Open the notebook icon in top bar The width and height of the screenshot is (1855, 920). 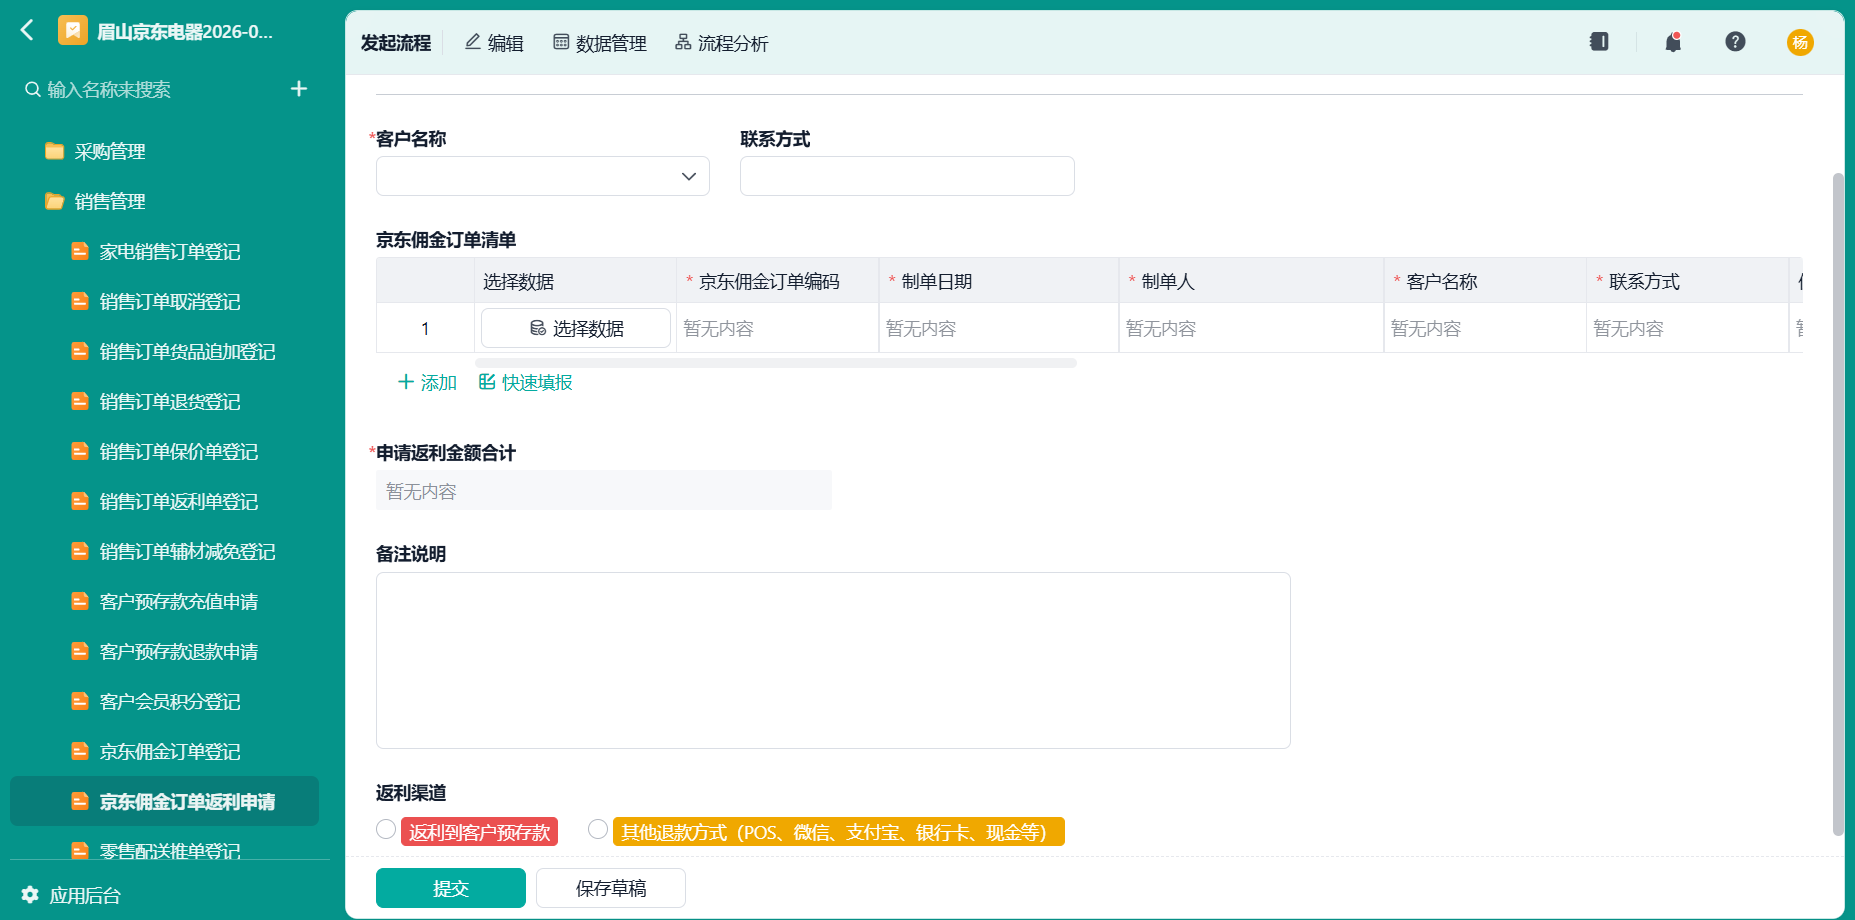[x=1599, y=42]
